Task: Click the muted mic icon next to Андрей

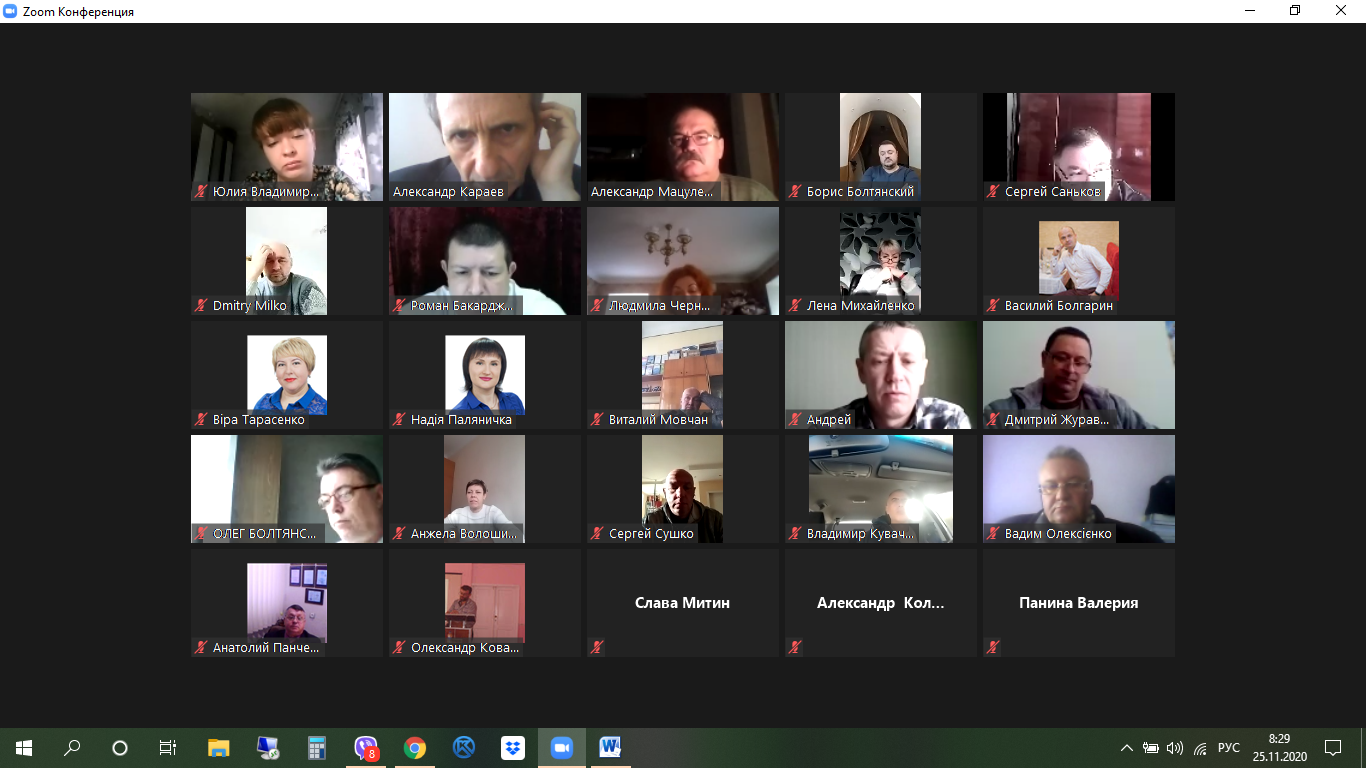Action: click(795, 420)
